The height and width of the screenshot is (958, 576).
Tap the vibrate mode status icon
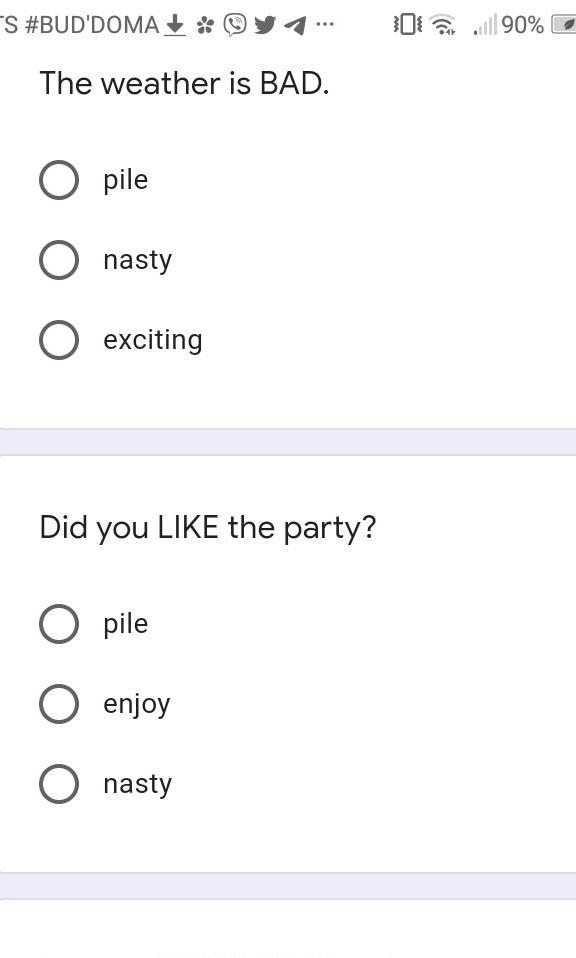point(407,25)
